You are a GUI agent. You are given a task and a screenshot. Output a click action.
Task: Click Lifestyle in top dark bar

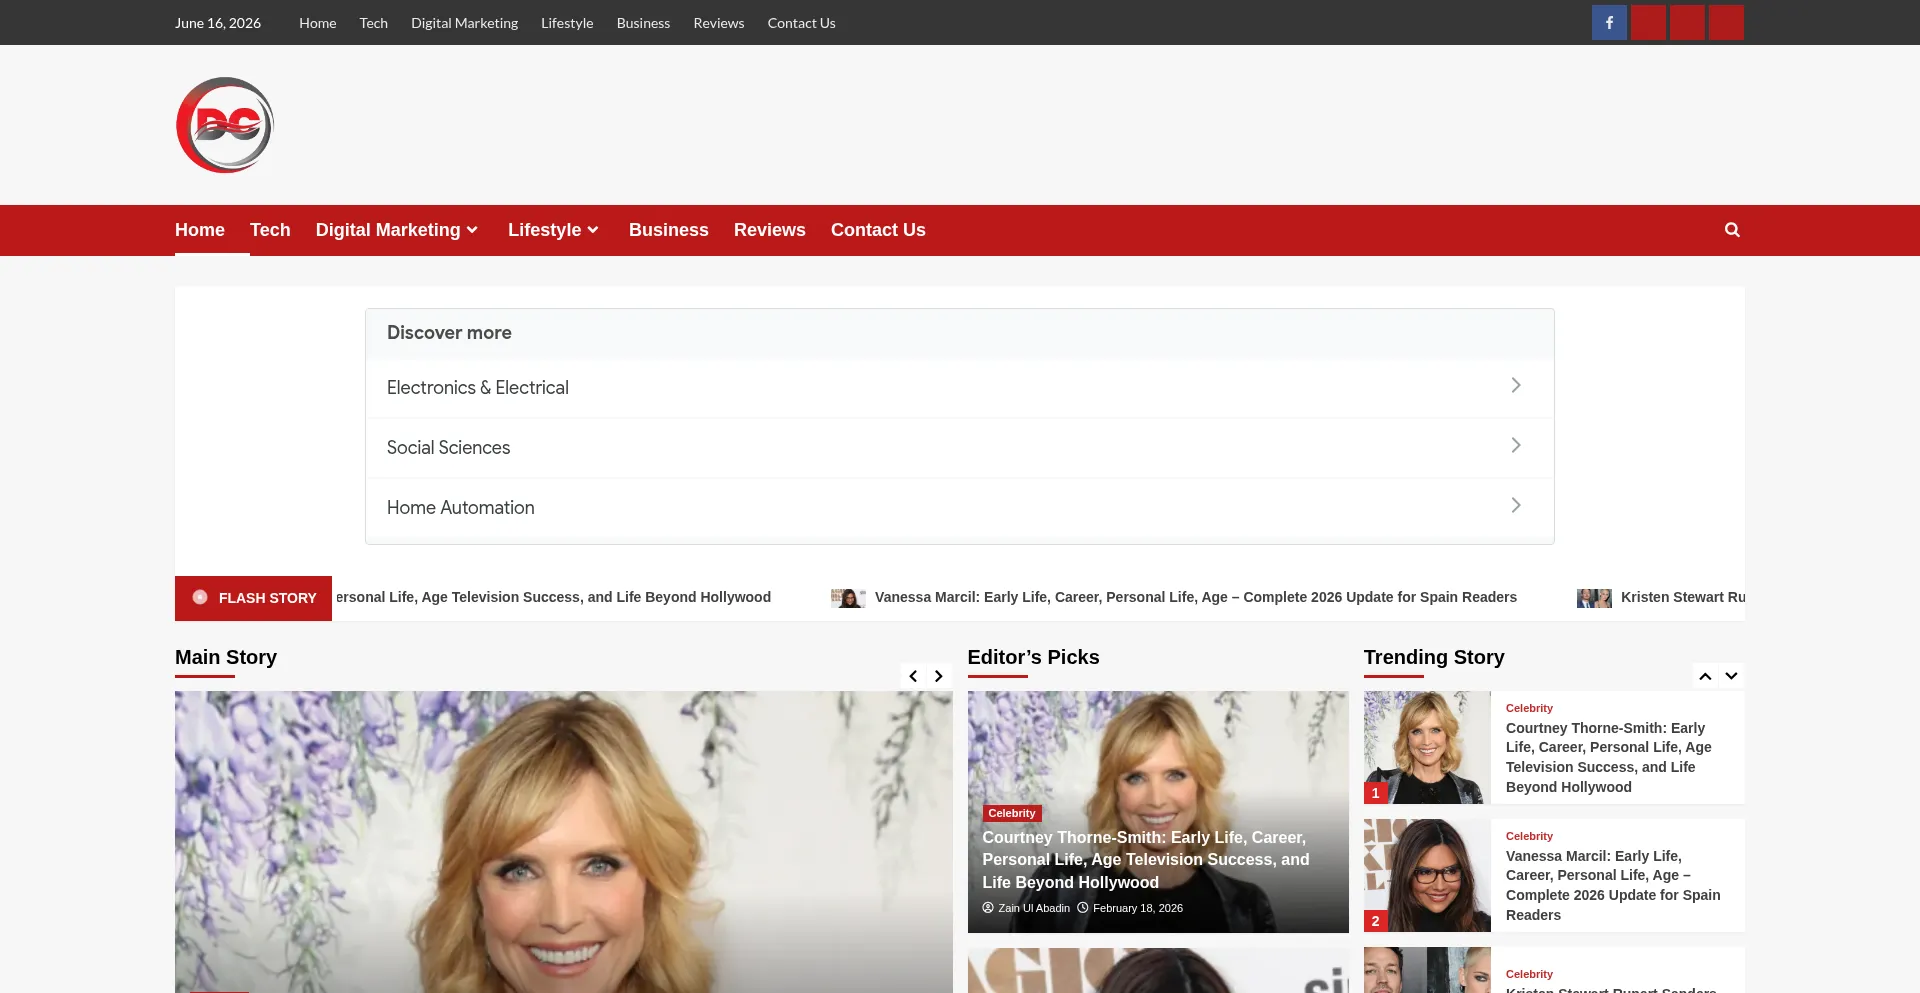pos(567,23)
